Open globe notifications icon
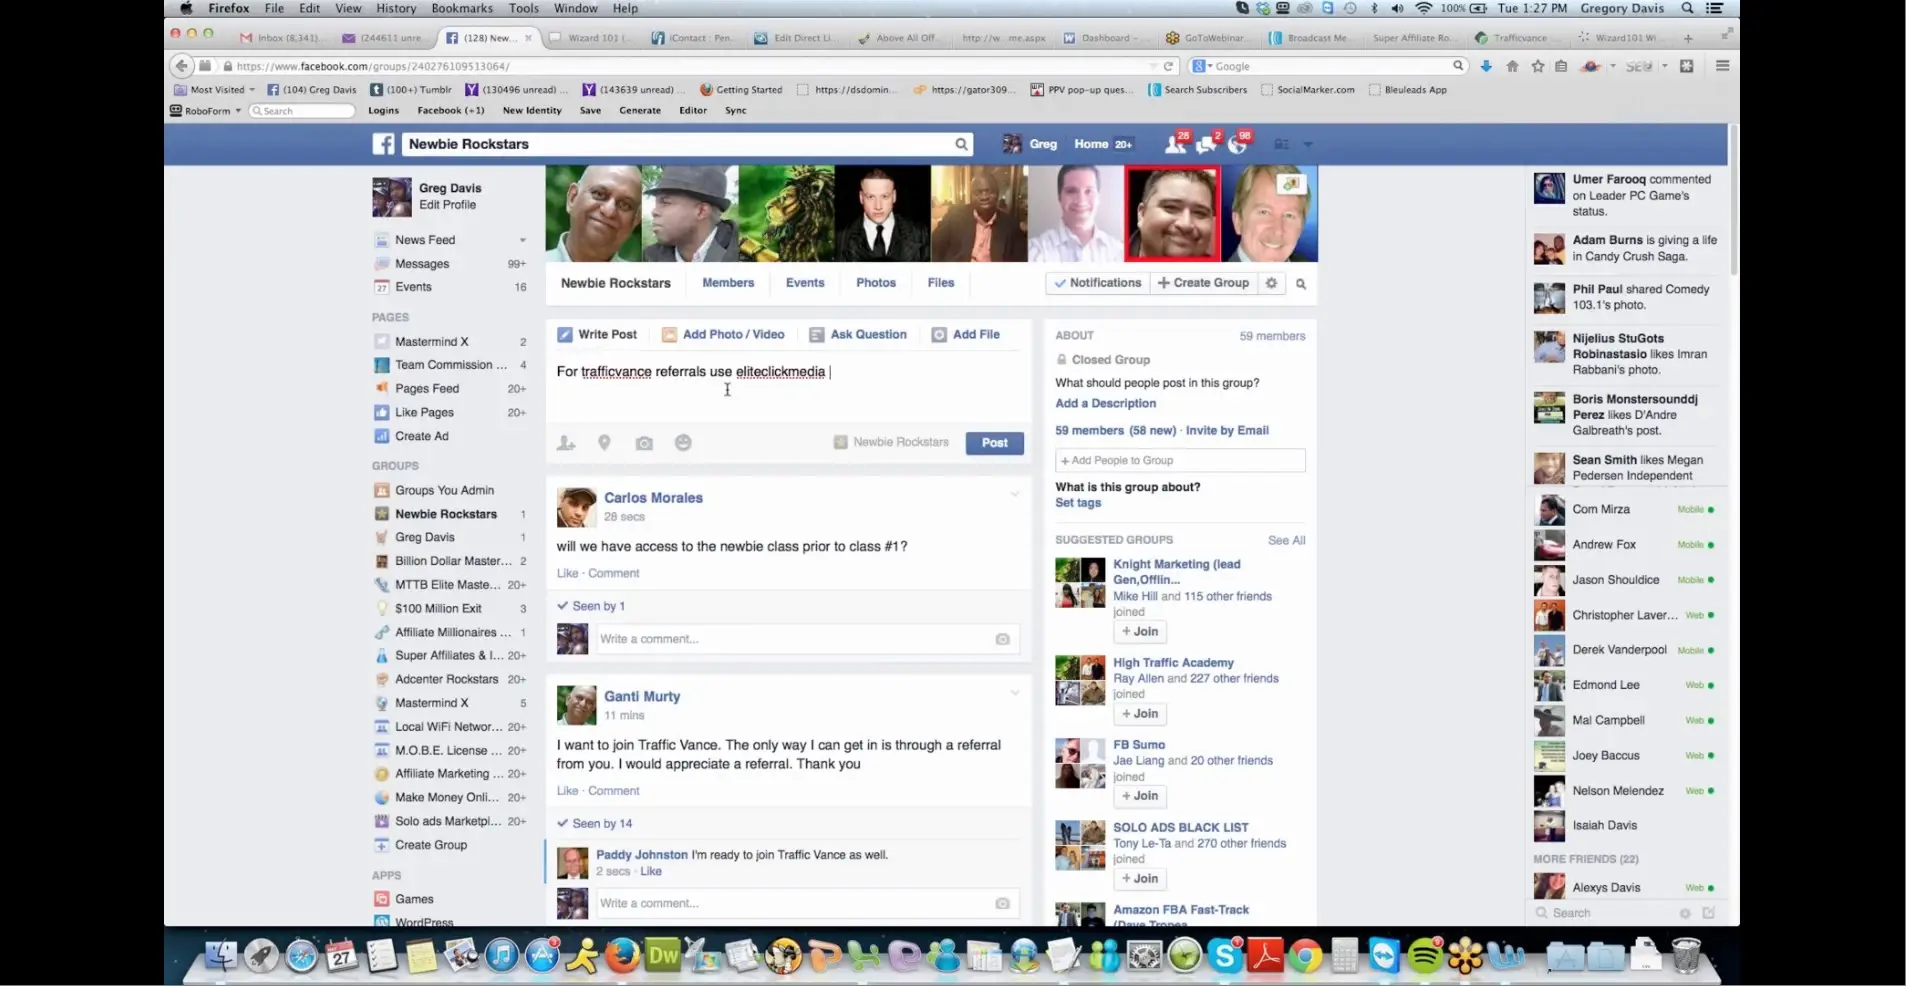The height and width of the screenshot is (986, 1906). pyautogui.click(x=1238, y=144)
